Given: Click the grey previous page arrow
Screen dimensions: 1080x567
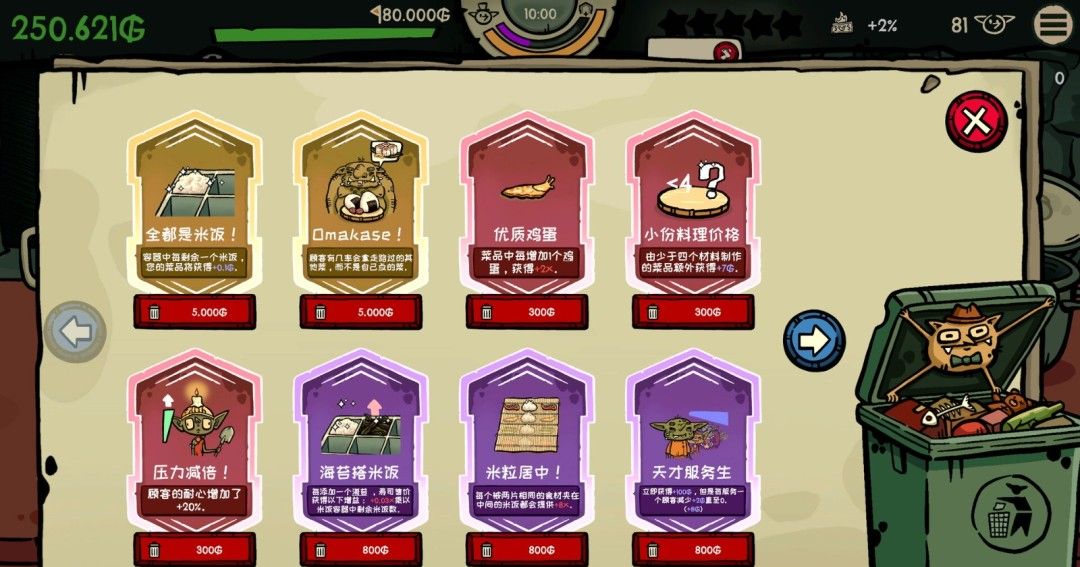Looking at the screenshot, I should [75, 332].
